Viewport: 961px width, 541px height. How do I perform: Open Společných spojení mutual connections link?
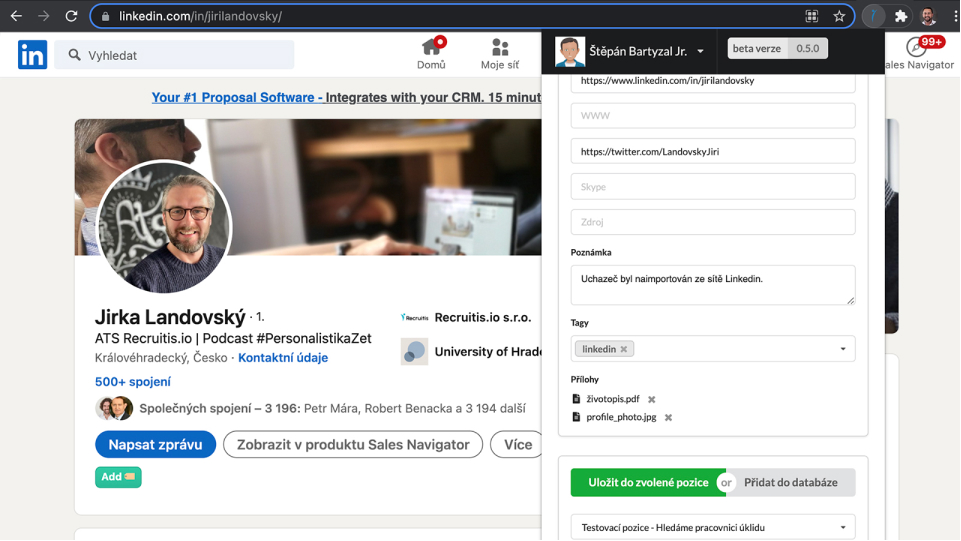click(x=332, y=409)
